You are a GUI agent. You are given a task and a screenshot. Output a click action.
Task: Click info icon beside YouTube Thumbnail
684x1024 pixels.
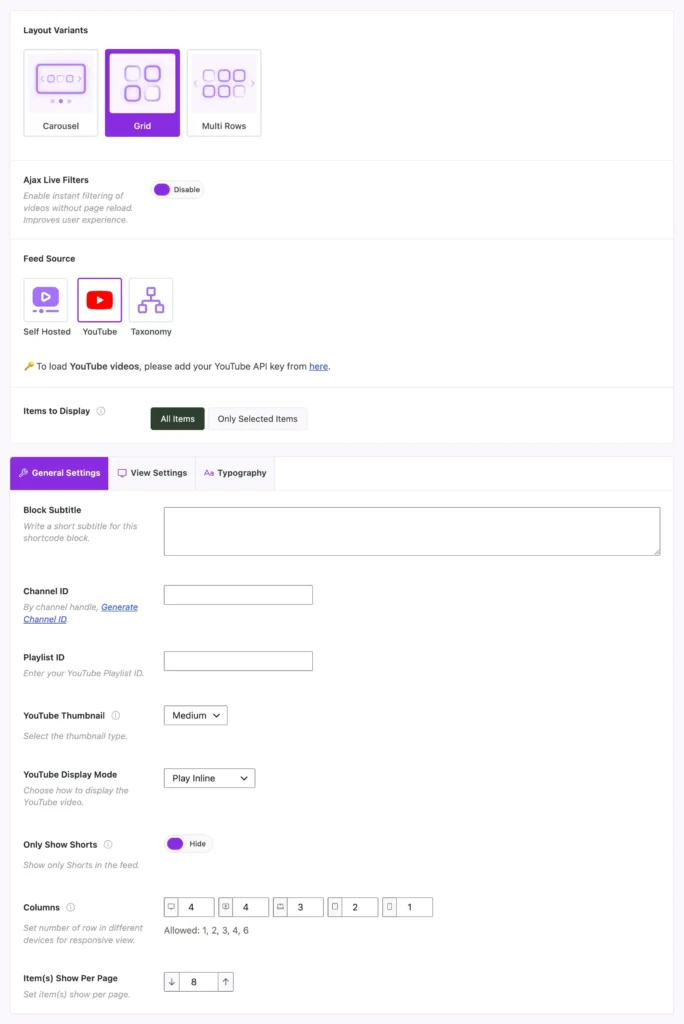116,715
